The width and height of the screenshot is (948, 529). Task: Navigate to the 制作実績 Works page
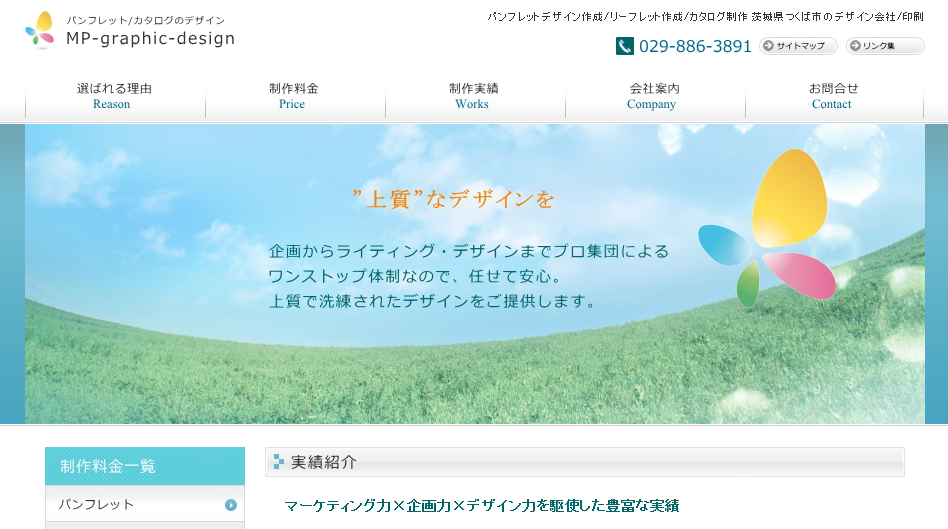click(x=473, y=96)
